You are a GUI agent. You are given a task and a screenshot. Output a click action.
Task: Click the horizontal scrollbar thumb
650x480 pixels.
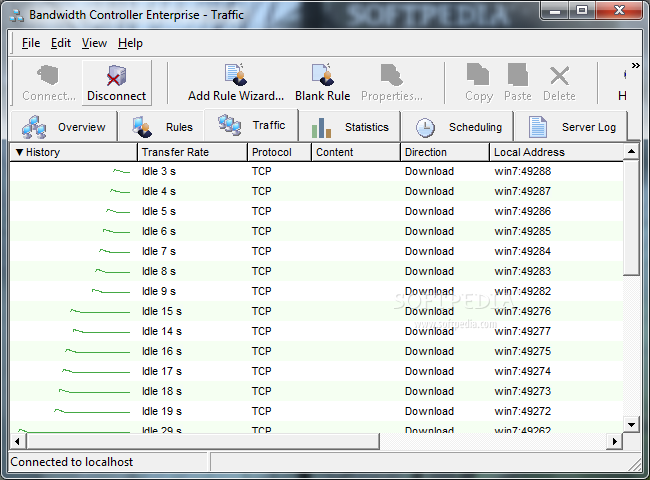coord(203,441)
